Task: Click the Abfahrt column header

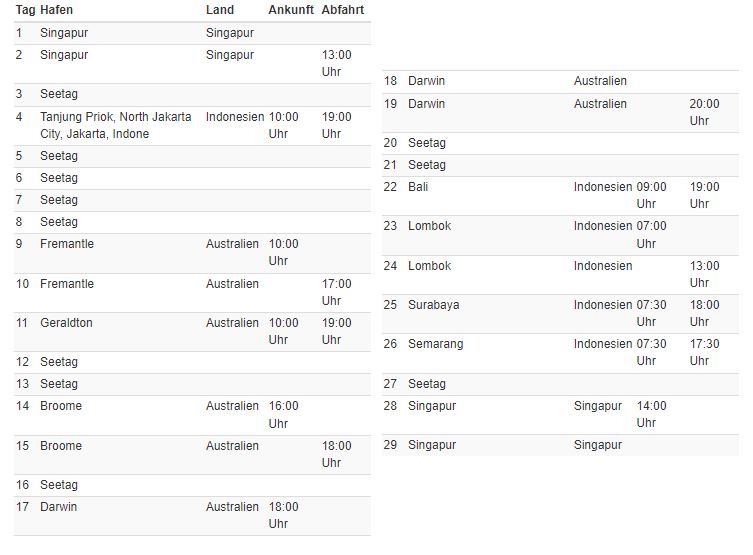Action: [343, 10]
